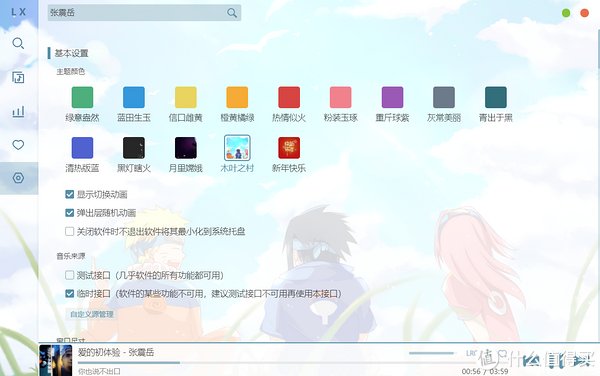Open the song list sidebar icon
Viewport: 600px width, 376px height.
click(18, 78)
